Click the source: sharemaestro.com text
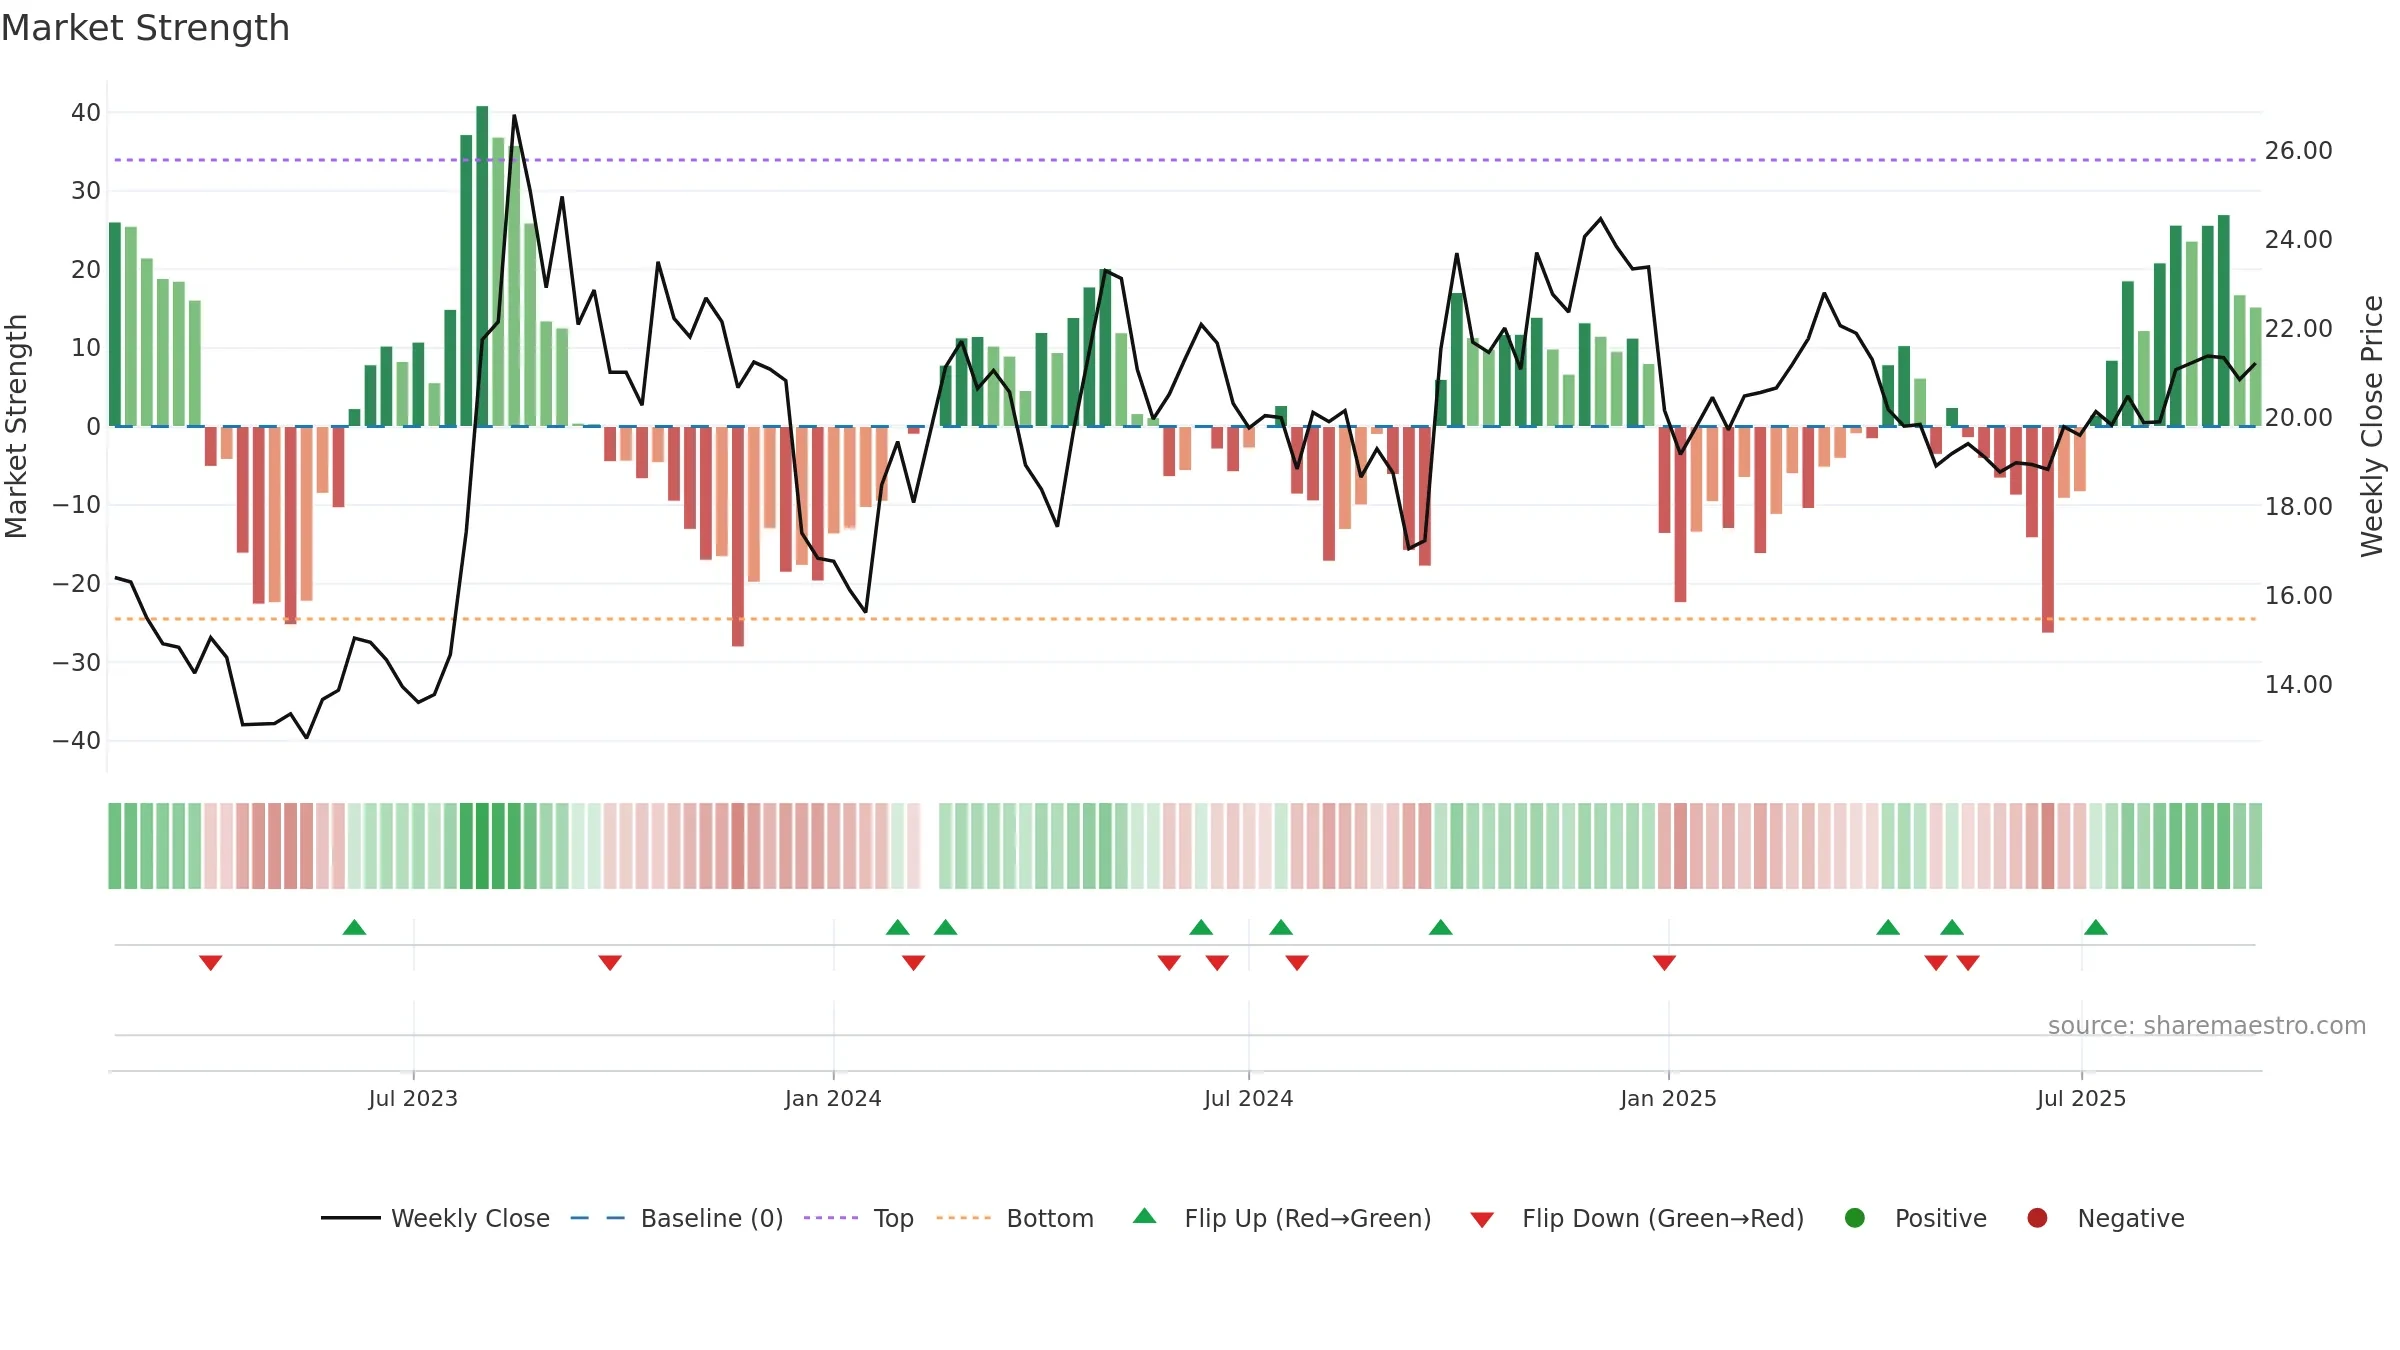Image resolution: width=2400 pixels, height=1350 pixels. (x=2207, y=1025)
